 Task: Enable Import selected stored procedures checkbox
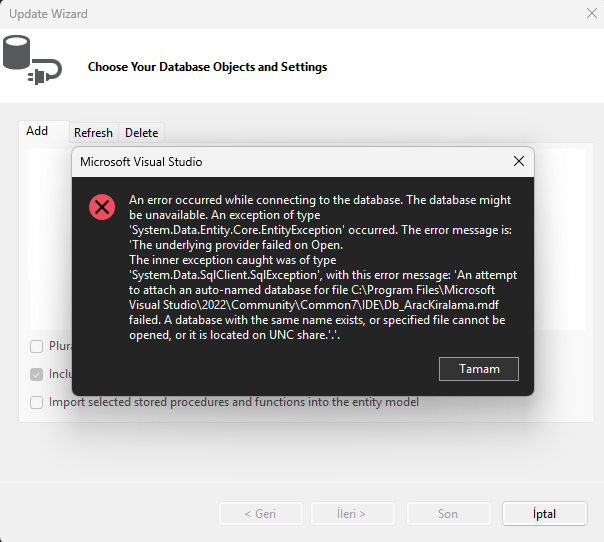point(37,403)
